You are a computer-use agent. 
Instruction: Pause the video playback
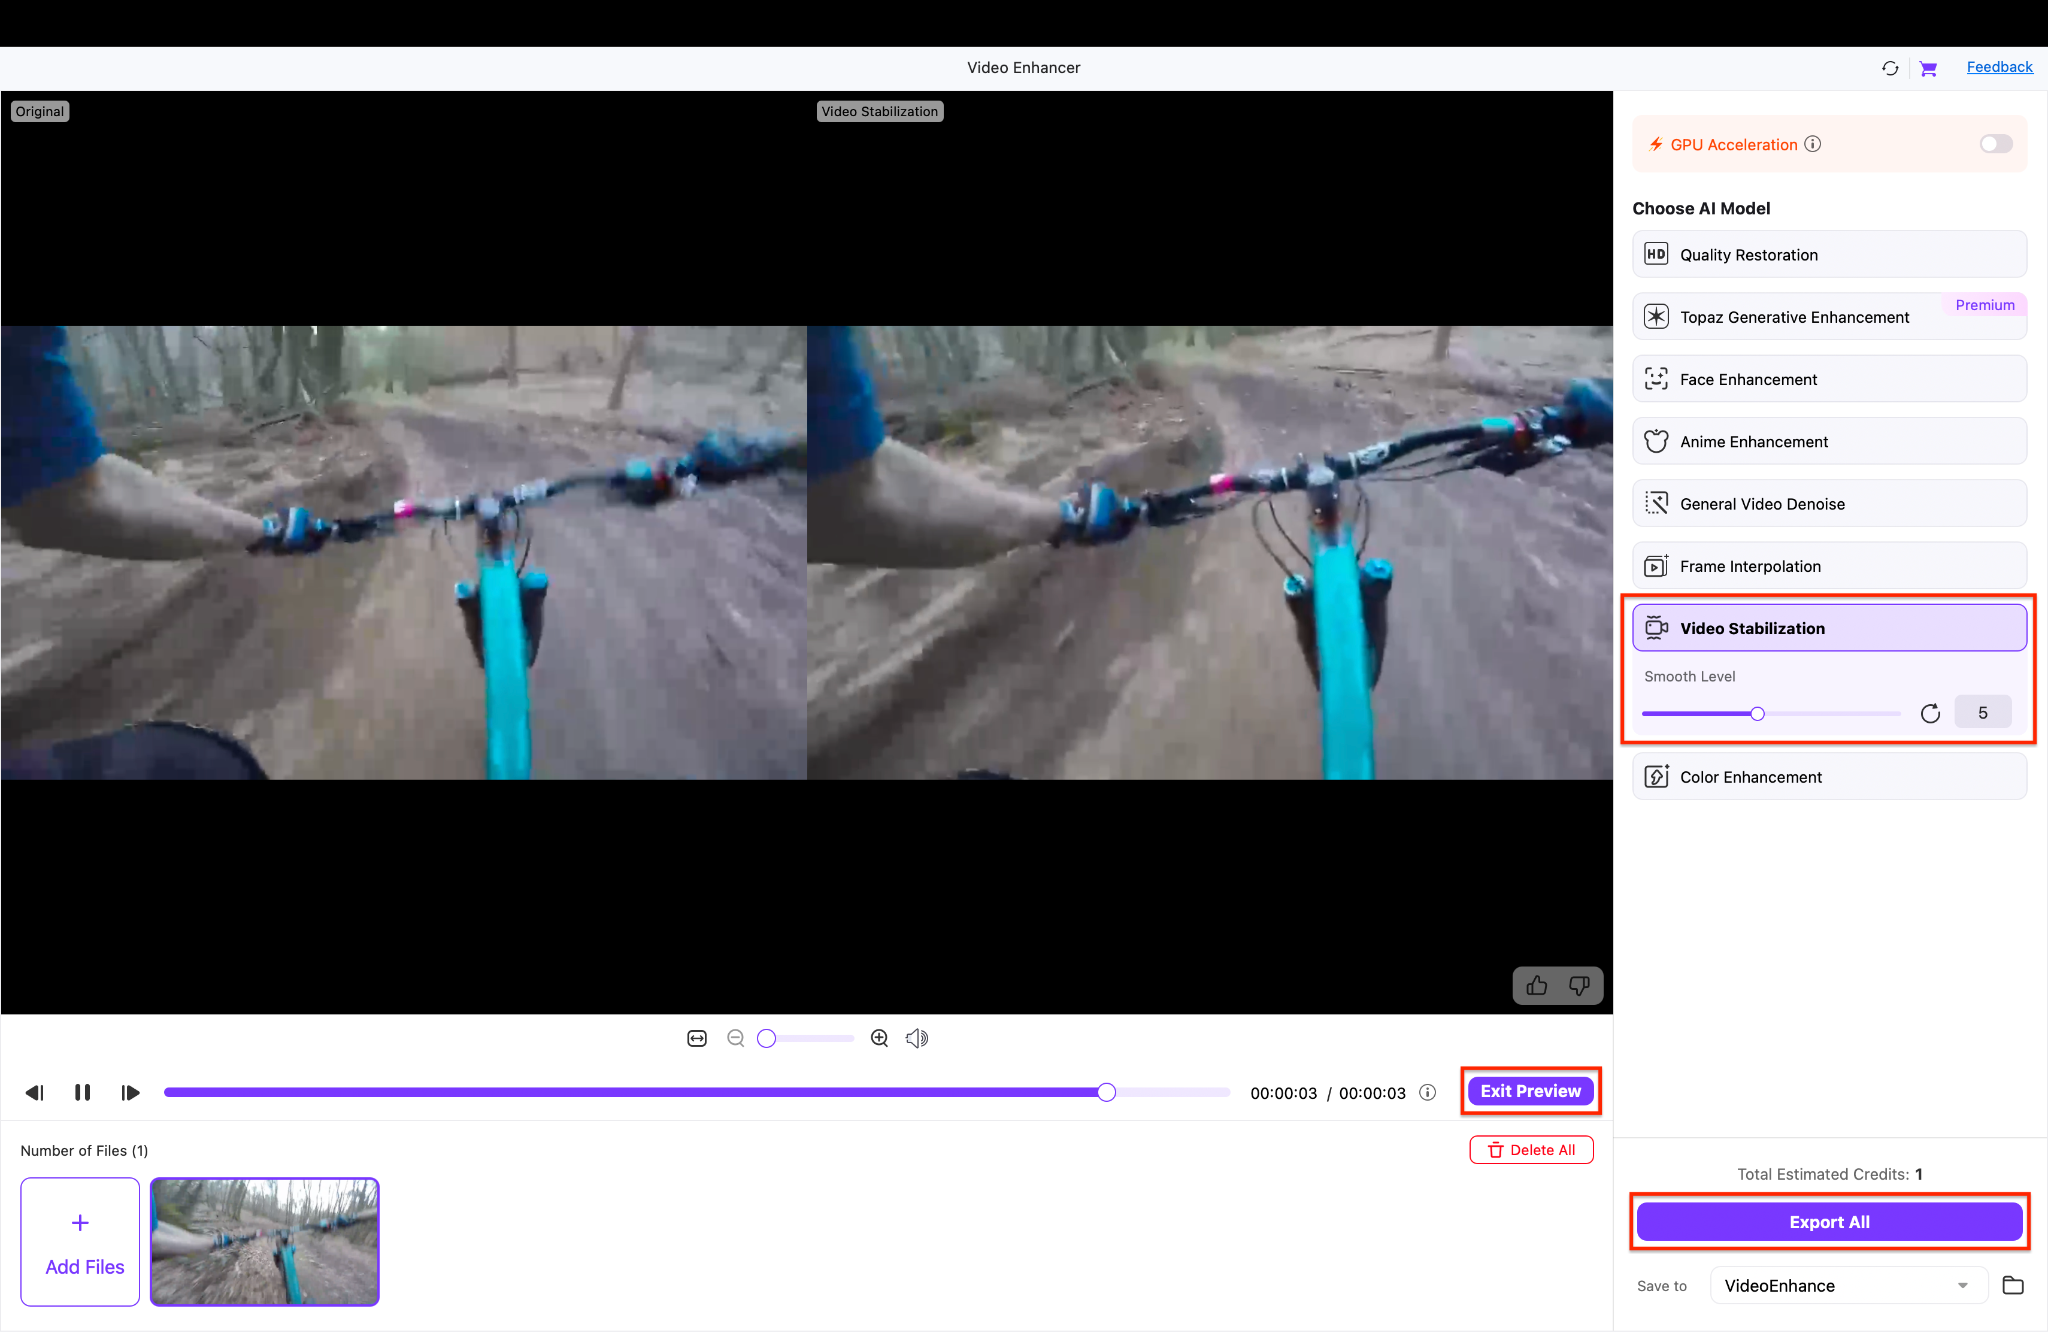point(82,1092)
